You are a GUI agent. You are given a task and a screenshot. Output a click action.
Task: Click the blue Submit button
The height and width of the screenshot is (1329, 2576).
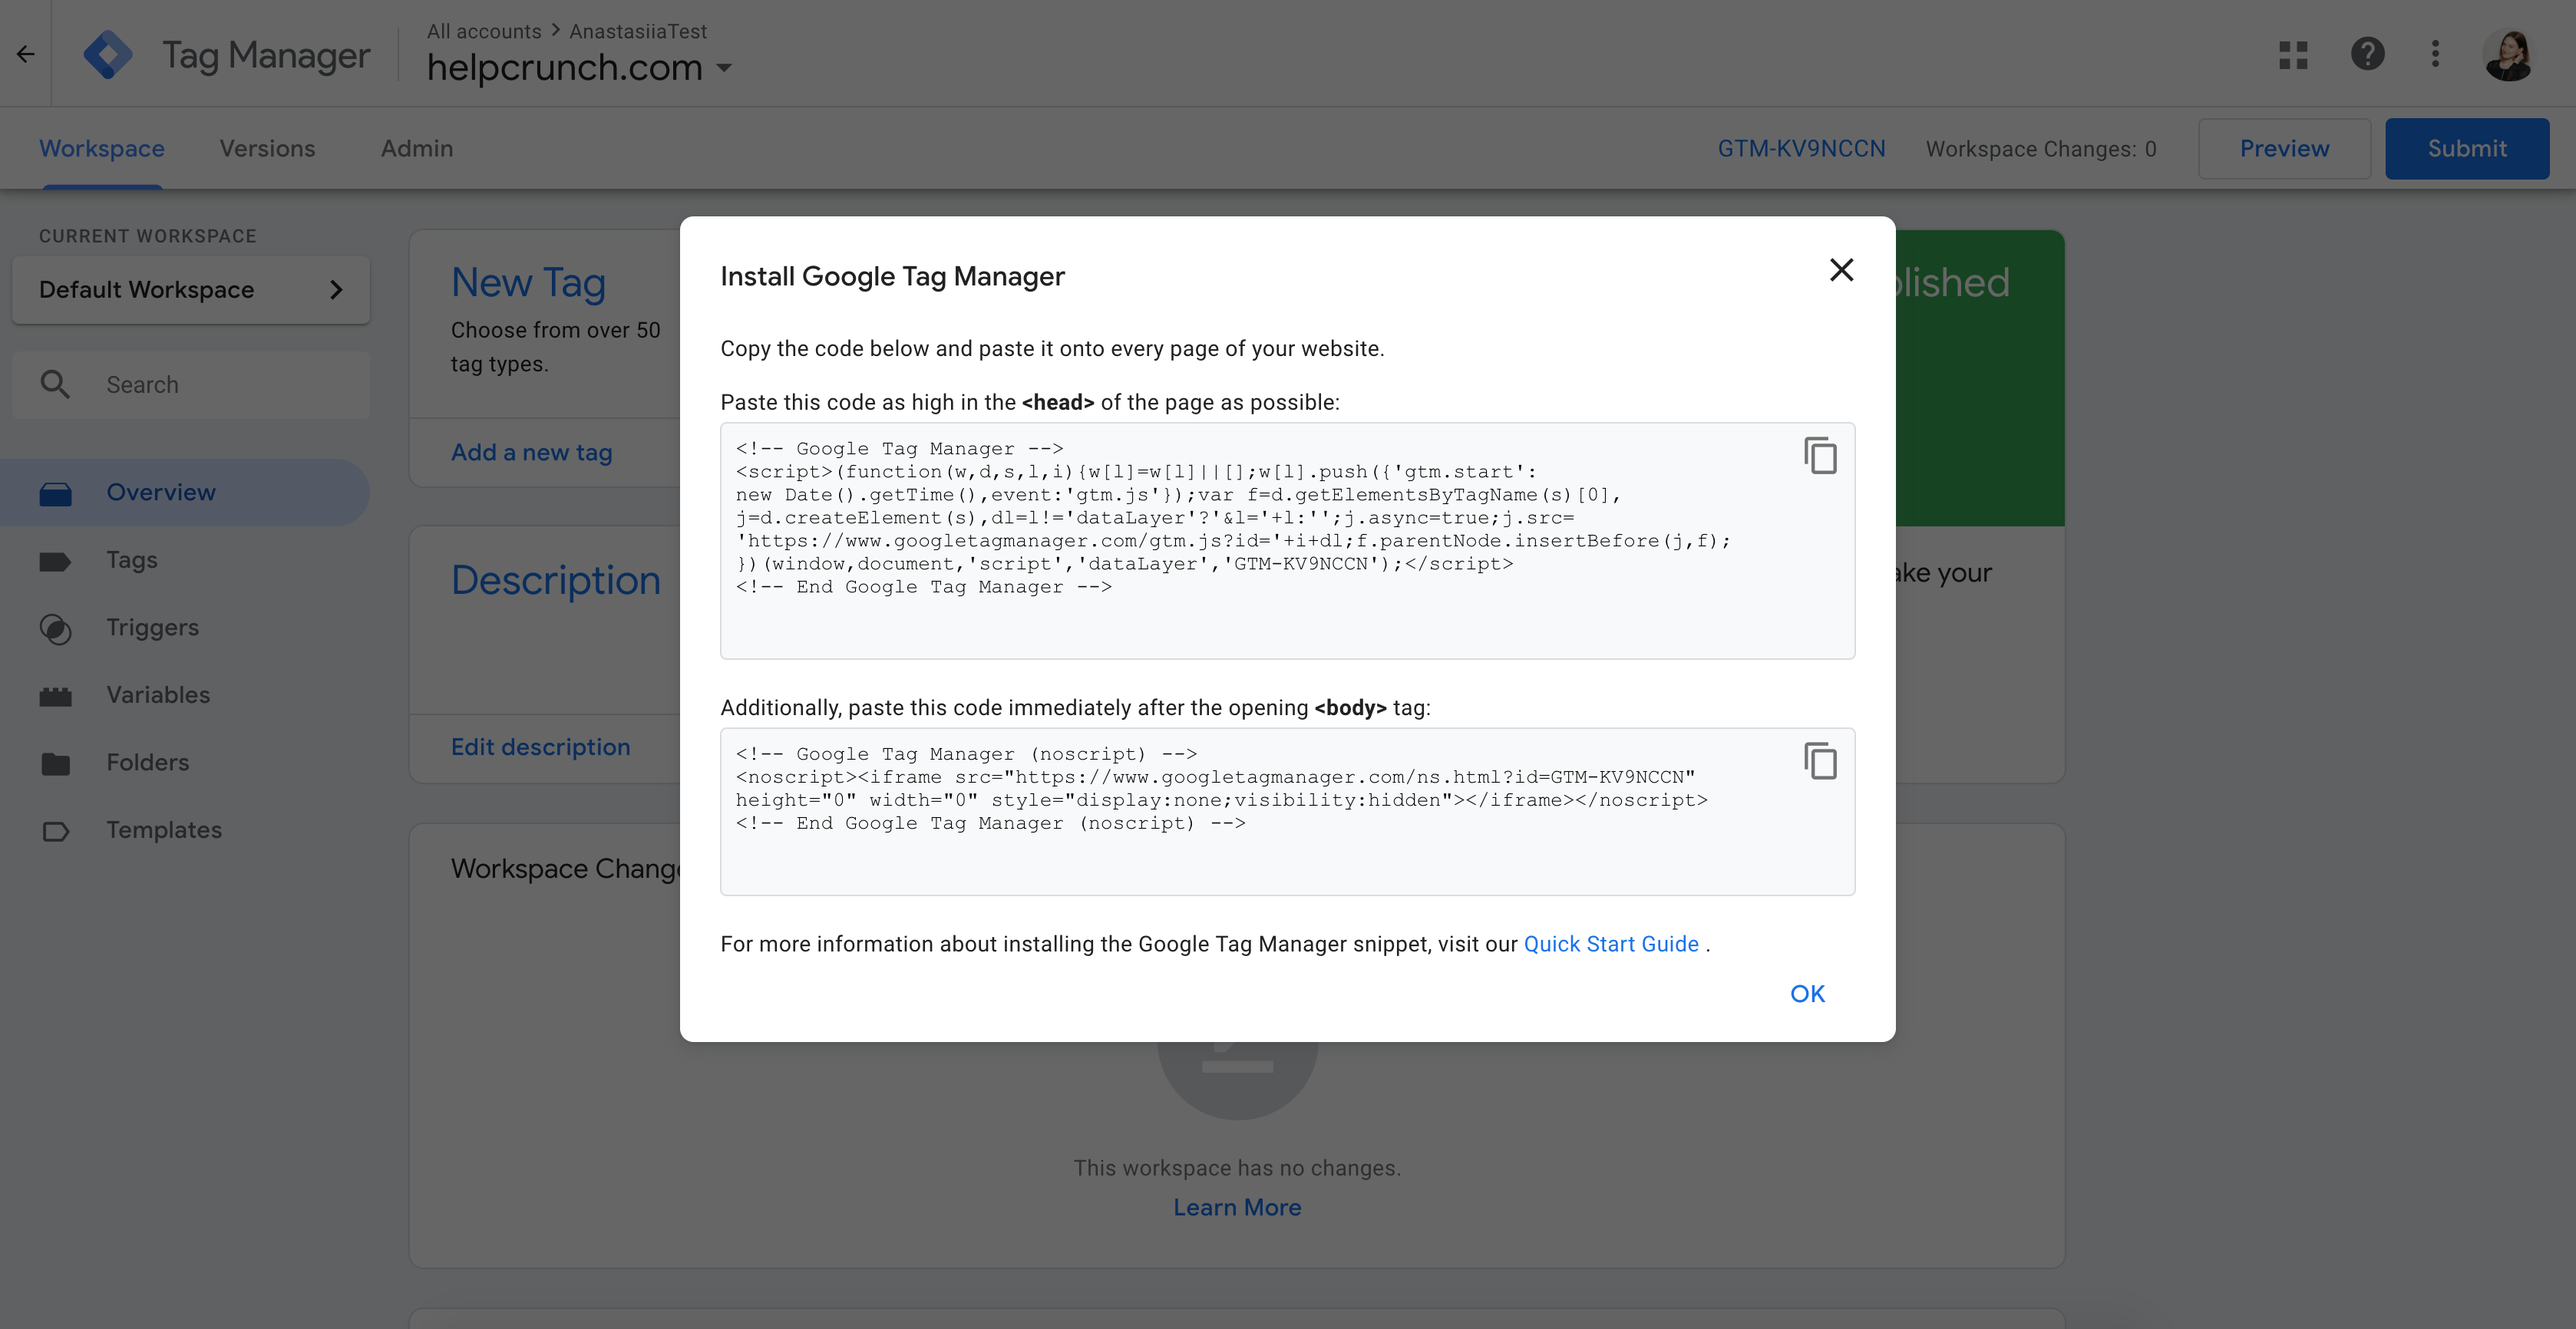pos(2467,148)
